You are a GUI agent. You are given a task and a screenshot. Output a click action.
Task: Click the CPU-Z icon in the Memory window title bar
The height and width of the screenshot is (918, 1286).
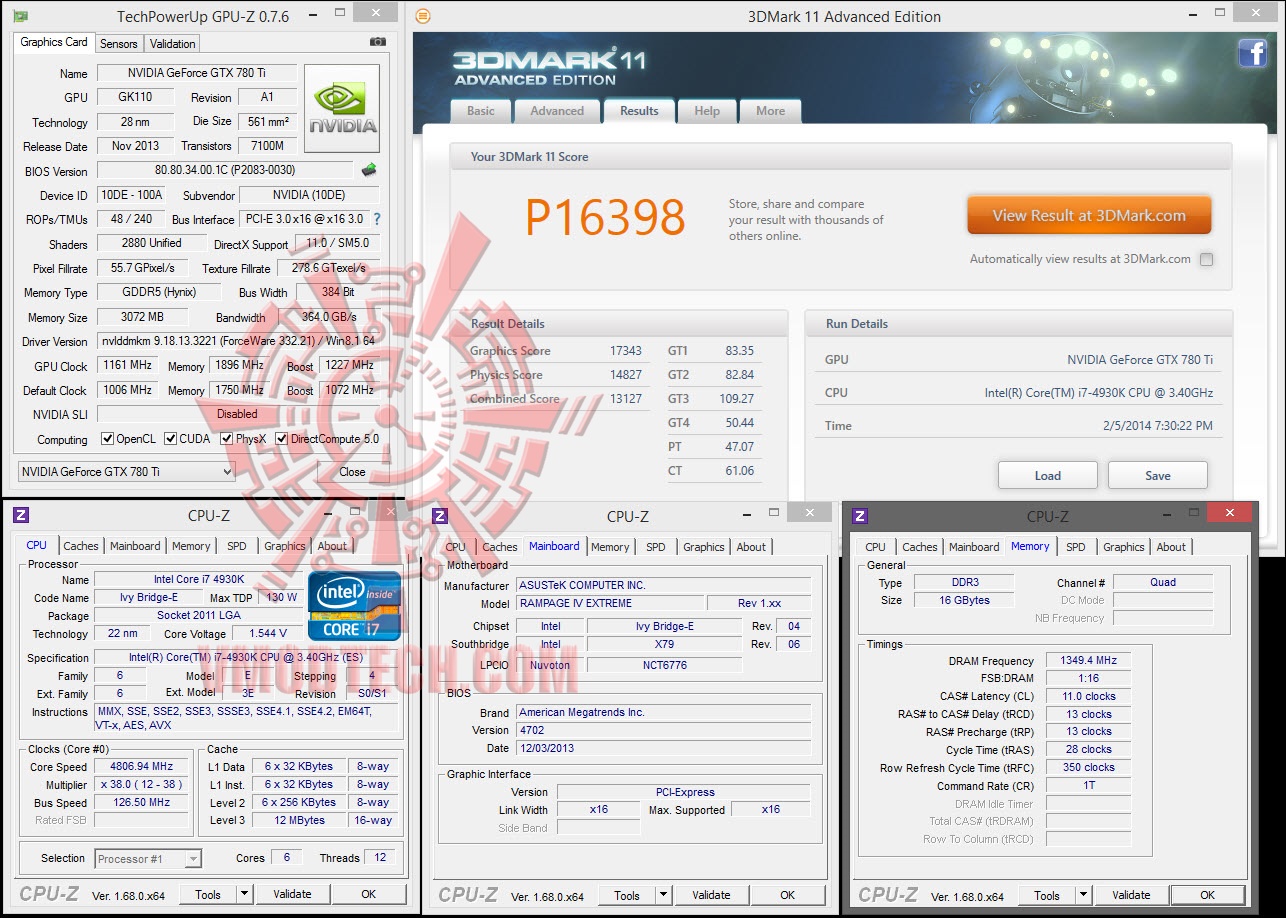(x=859, y=516)
